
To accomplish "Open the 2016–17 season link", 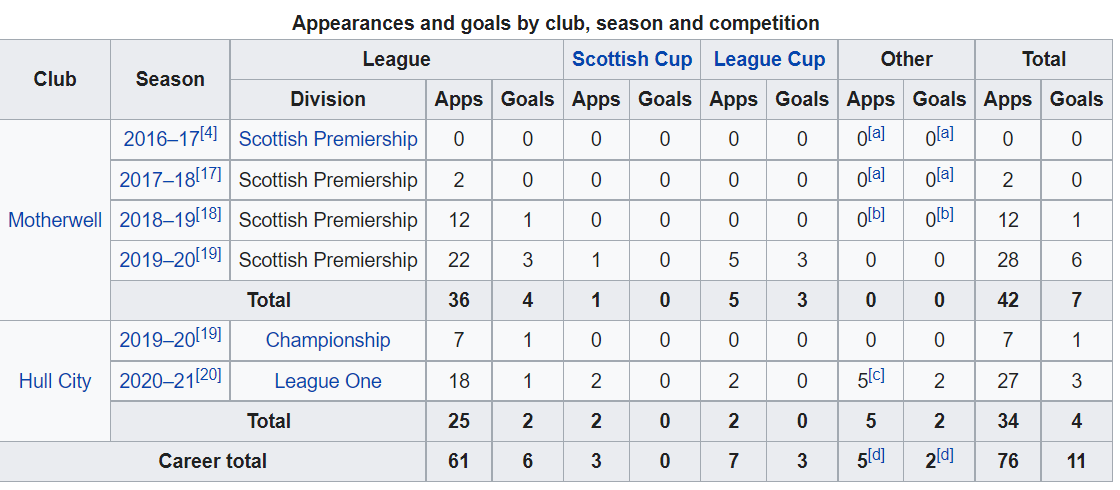I will pyautogui.click(x=161, y=139).
